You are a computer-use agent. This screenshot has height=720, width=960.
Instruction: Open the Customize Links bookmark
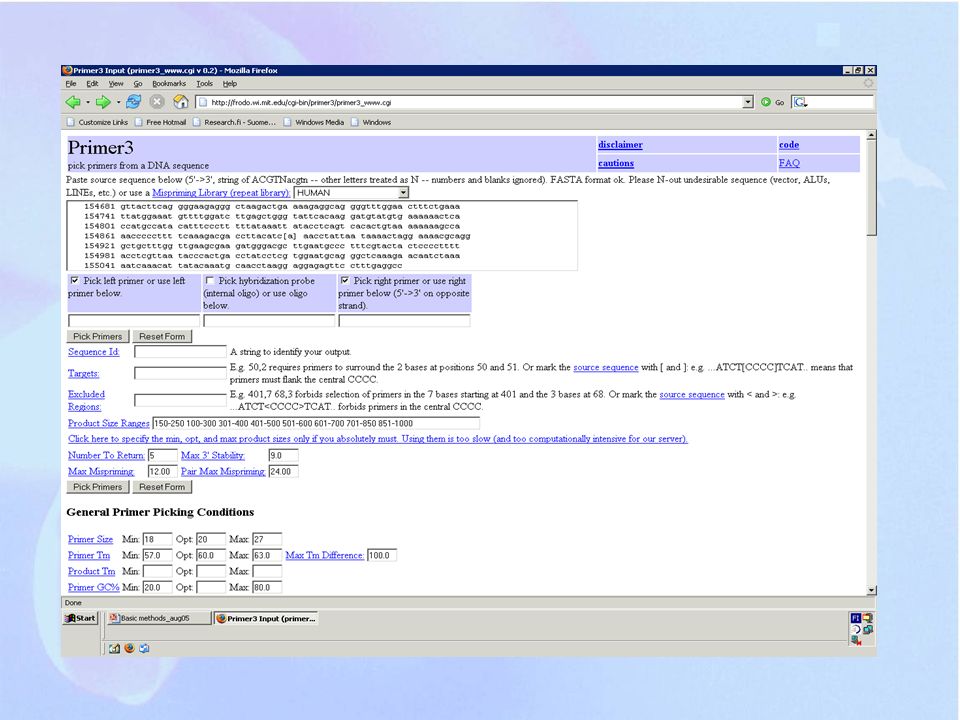[x=97, y=122]
